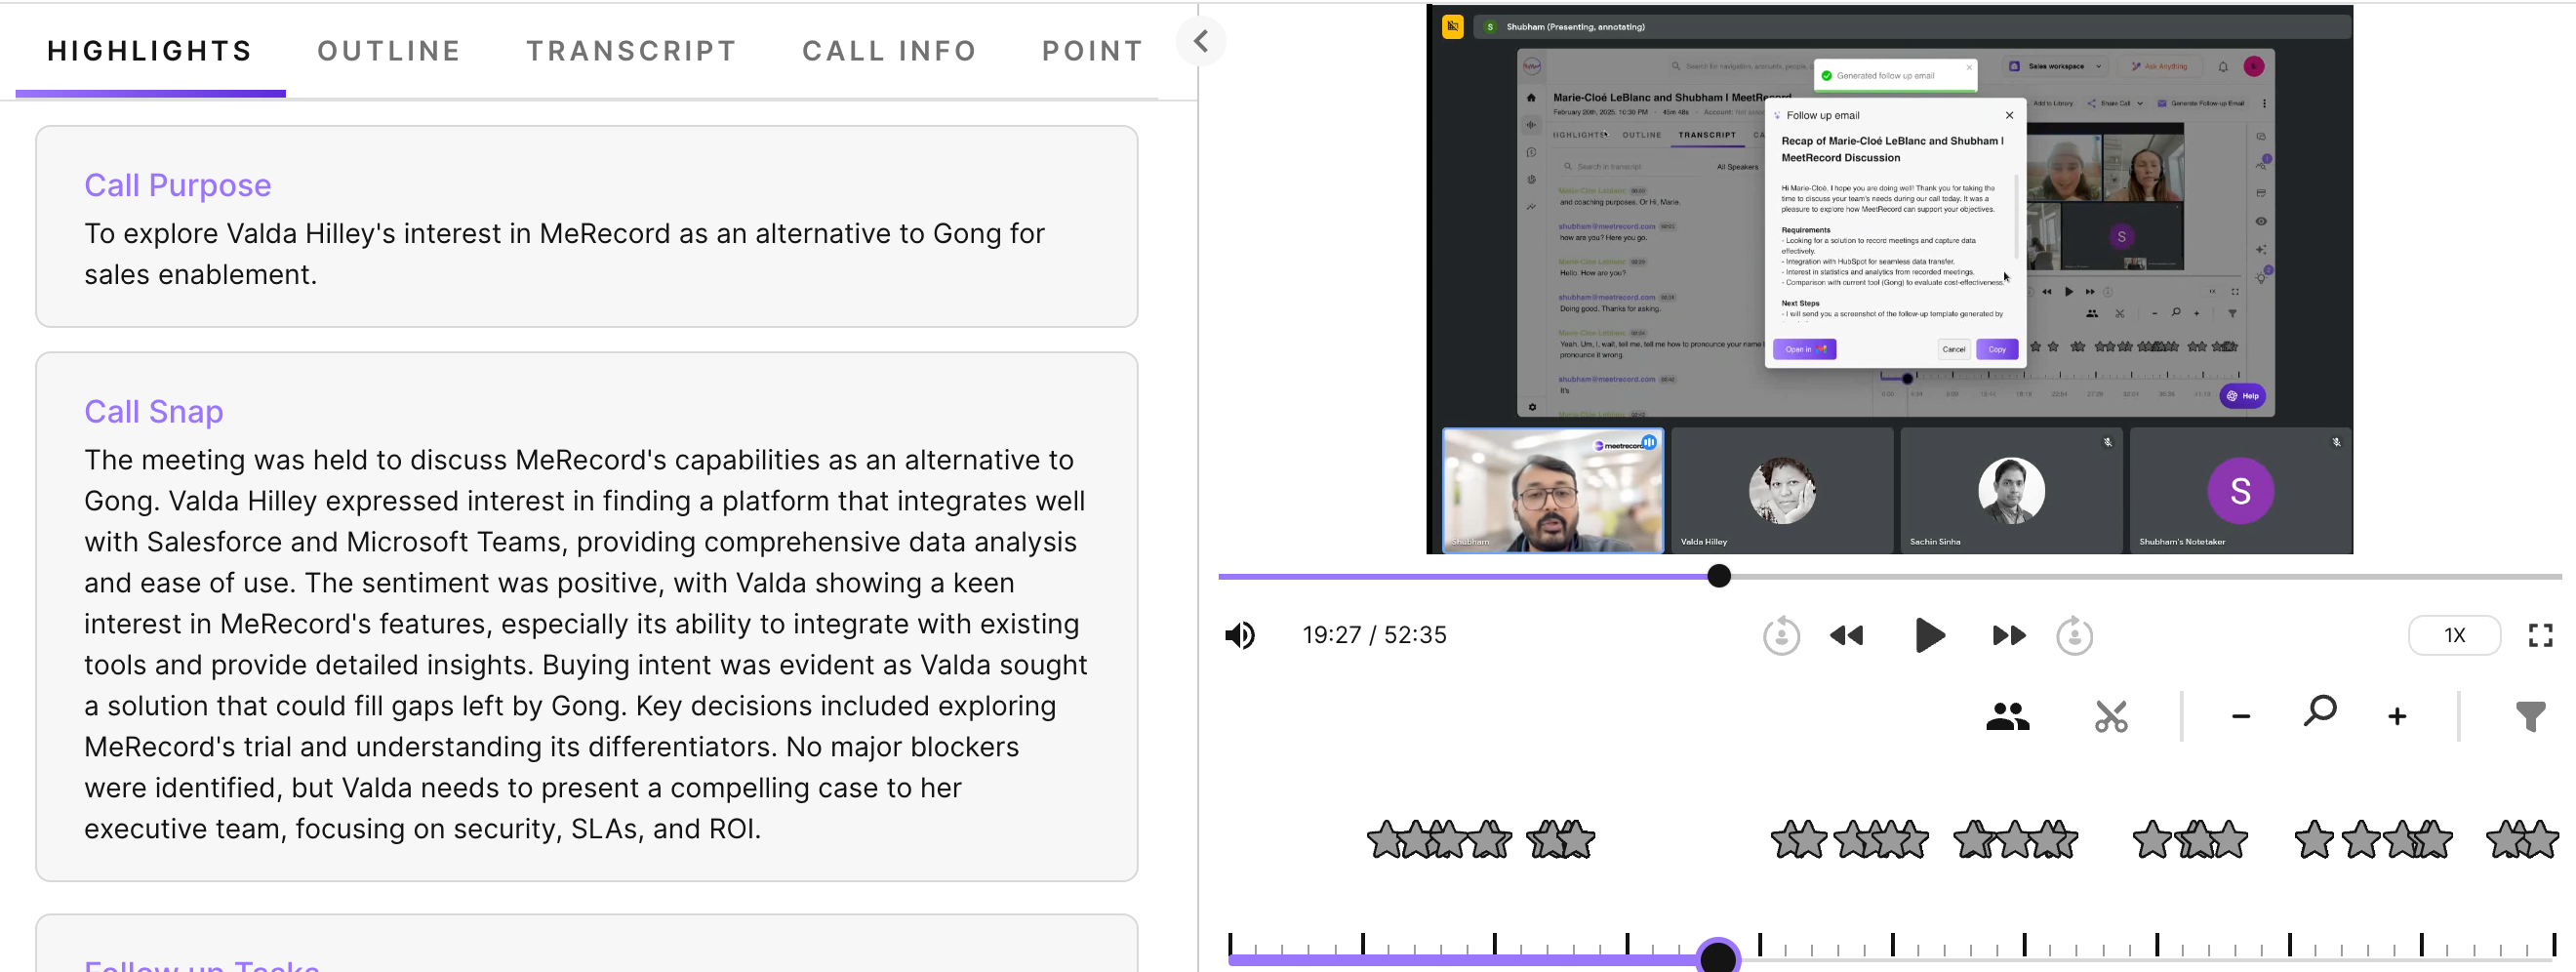This screenshot has height=972, width=2576.
Task: Click the Call Purpose description text
Action: point(564,254)
